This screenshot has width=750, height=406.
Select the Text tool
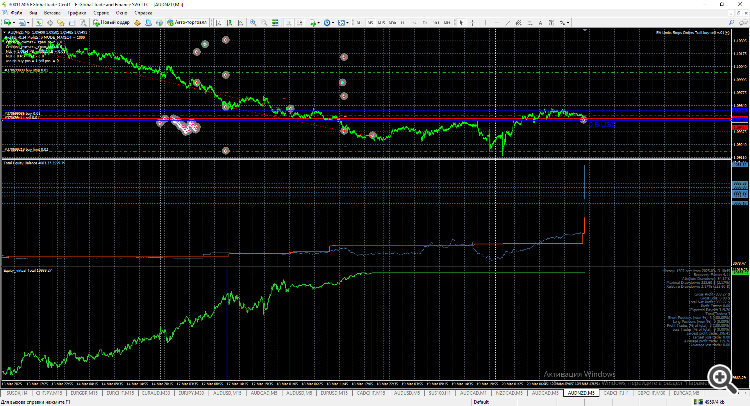[540, 22]
